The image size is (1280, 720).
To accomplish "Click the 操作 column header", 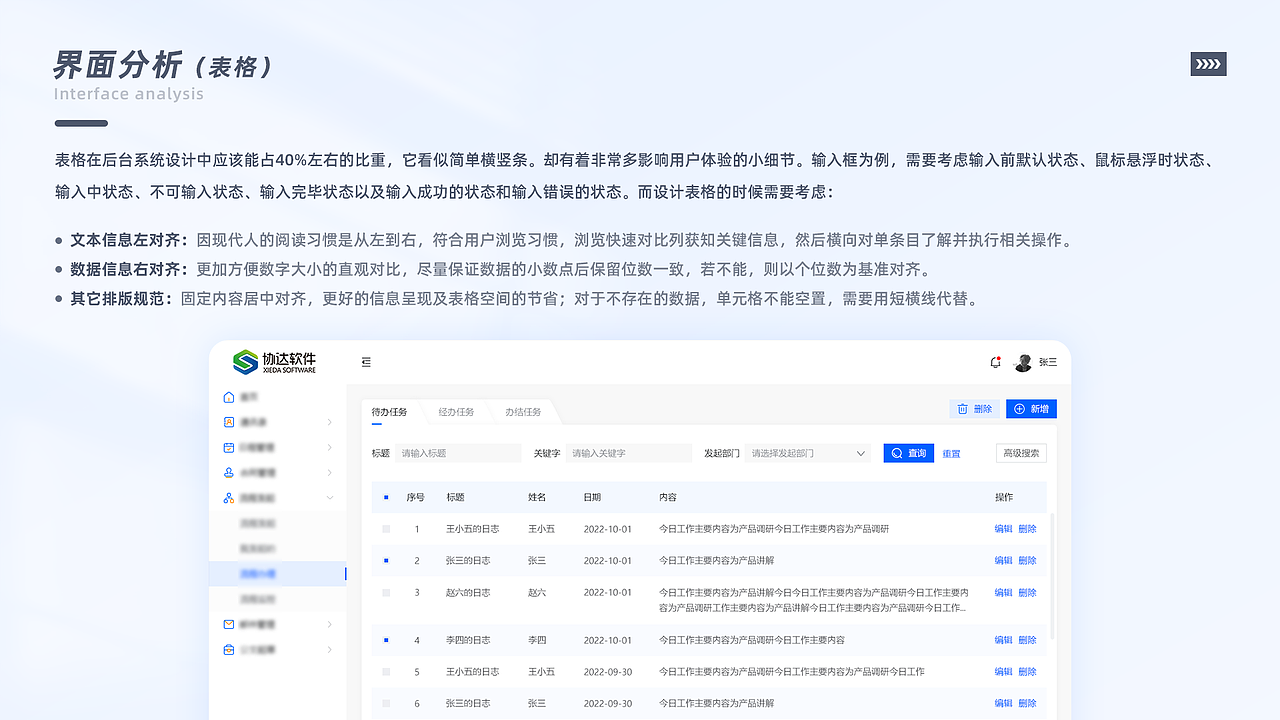I will pyautogui.click(x=1004, y=497).
